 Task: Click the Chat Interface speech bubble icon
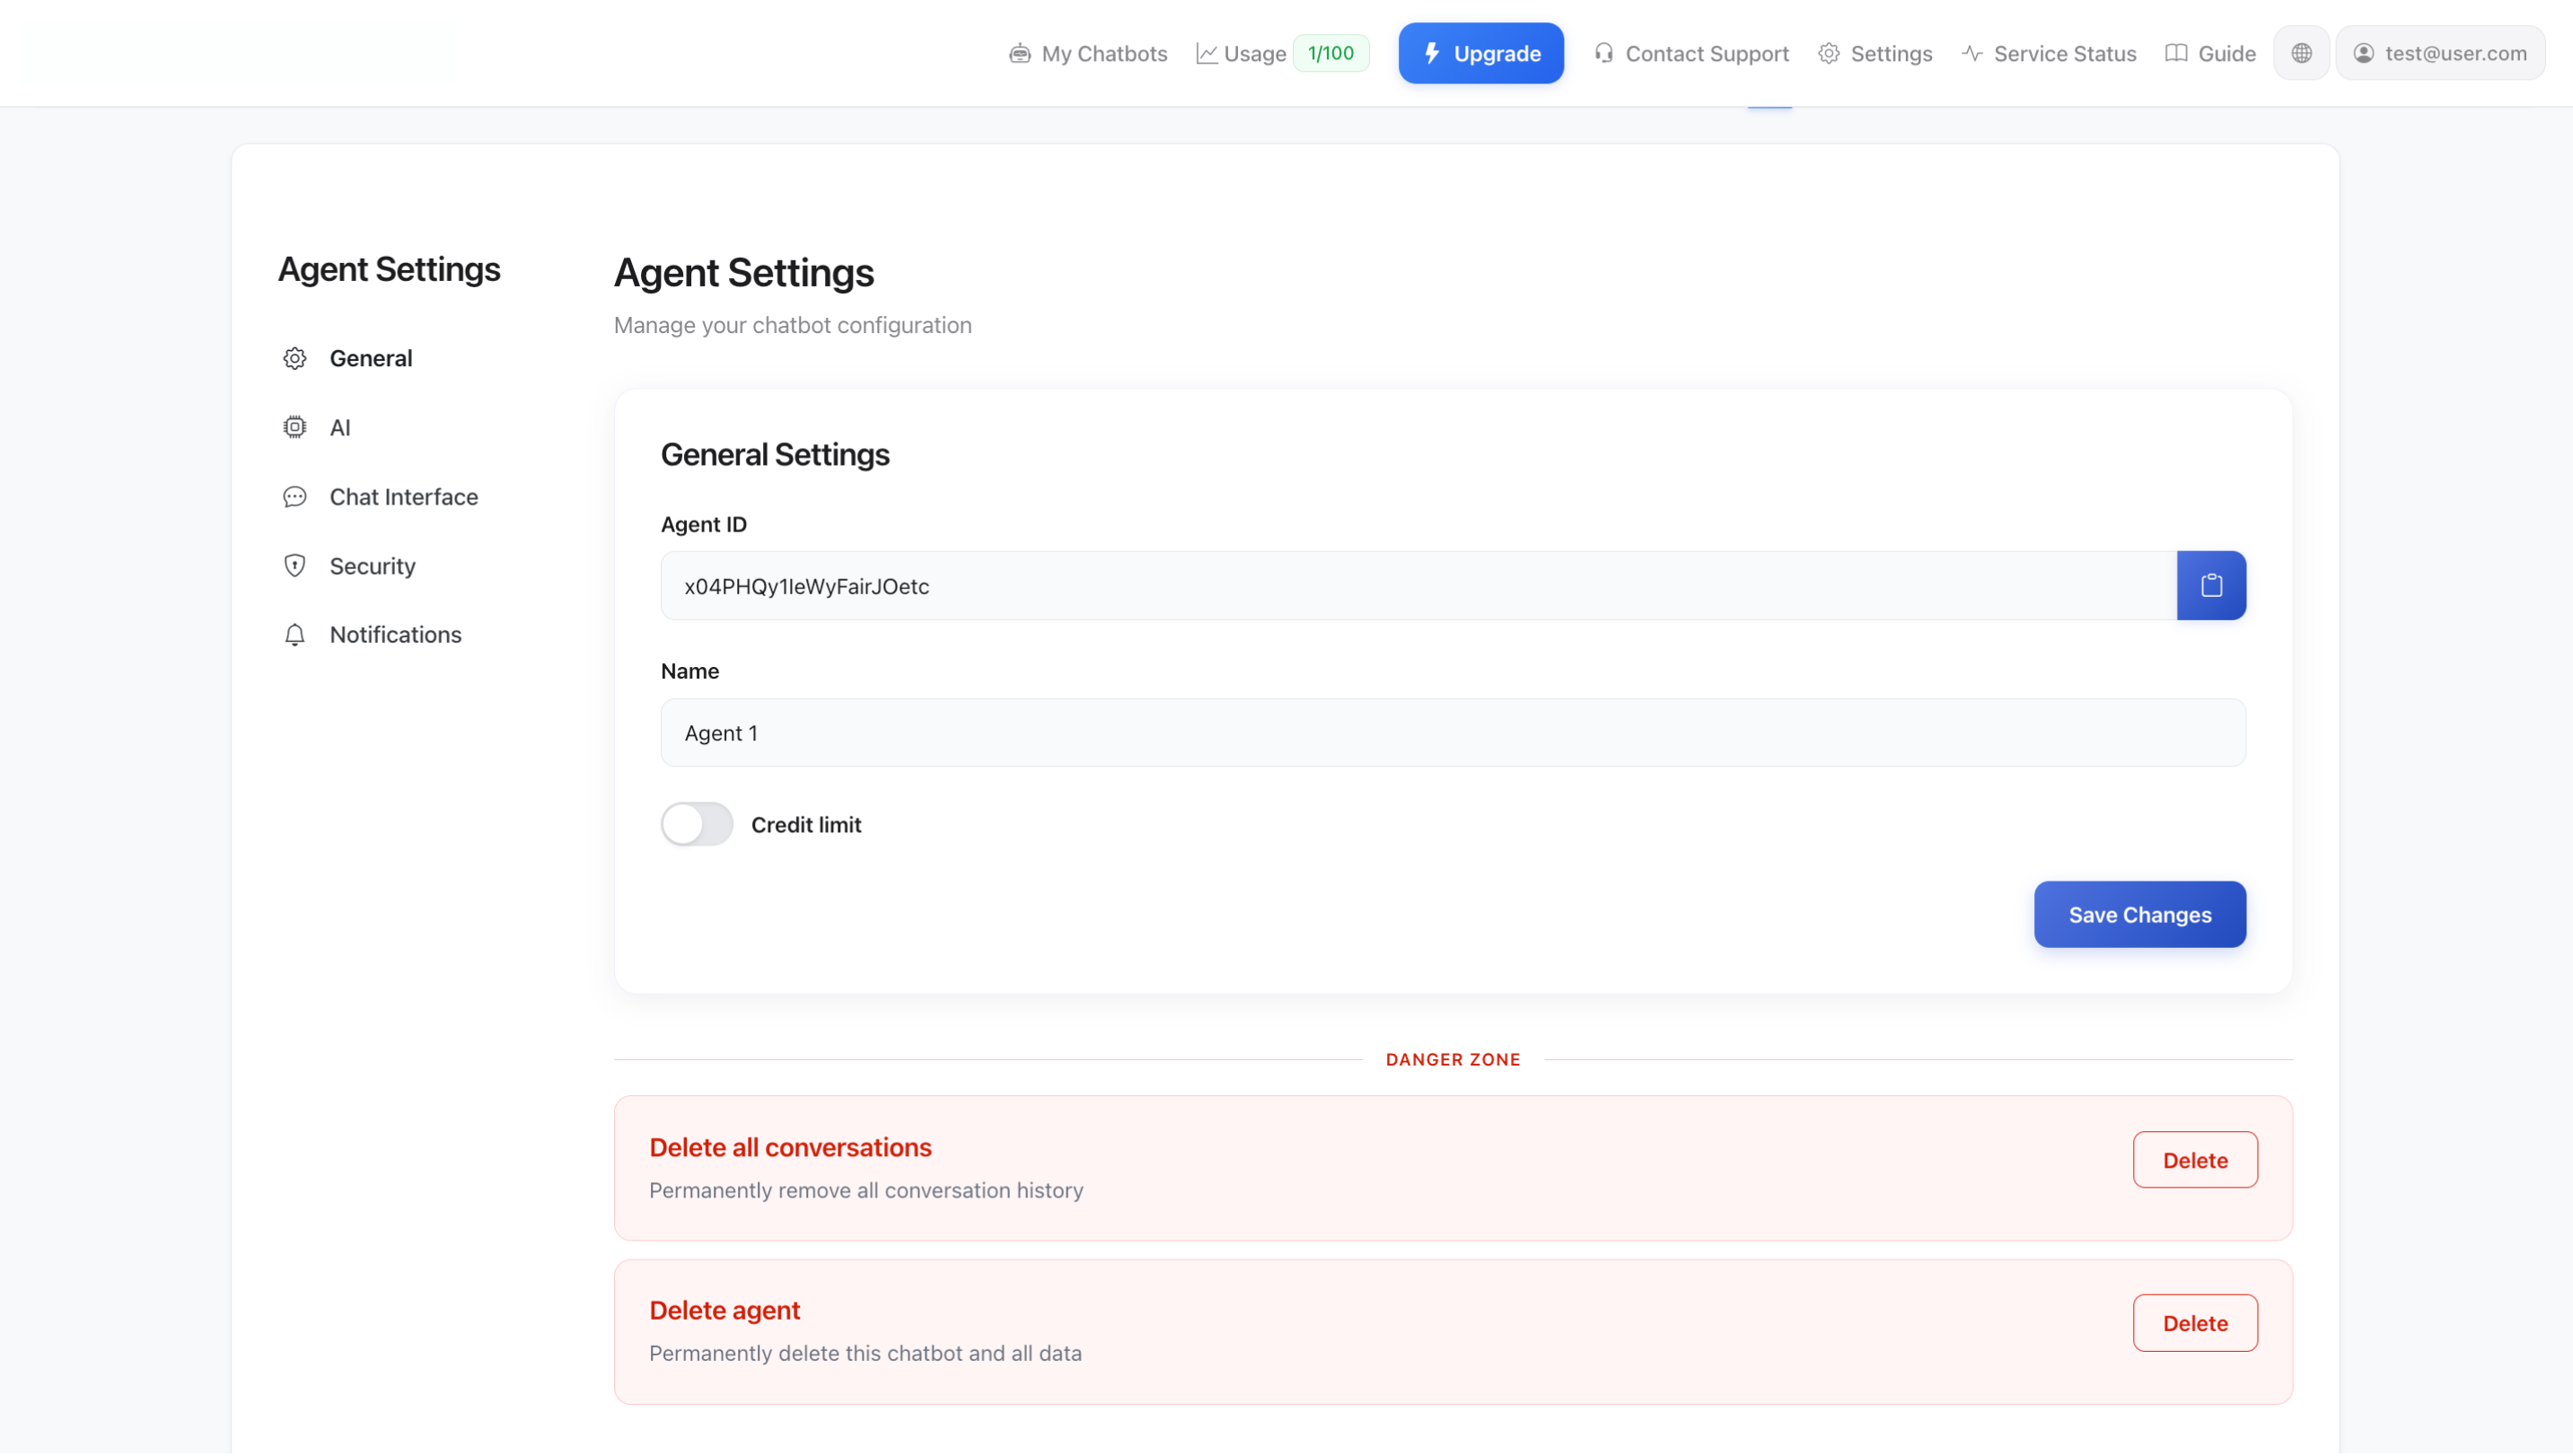pos(294,497)
